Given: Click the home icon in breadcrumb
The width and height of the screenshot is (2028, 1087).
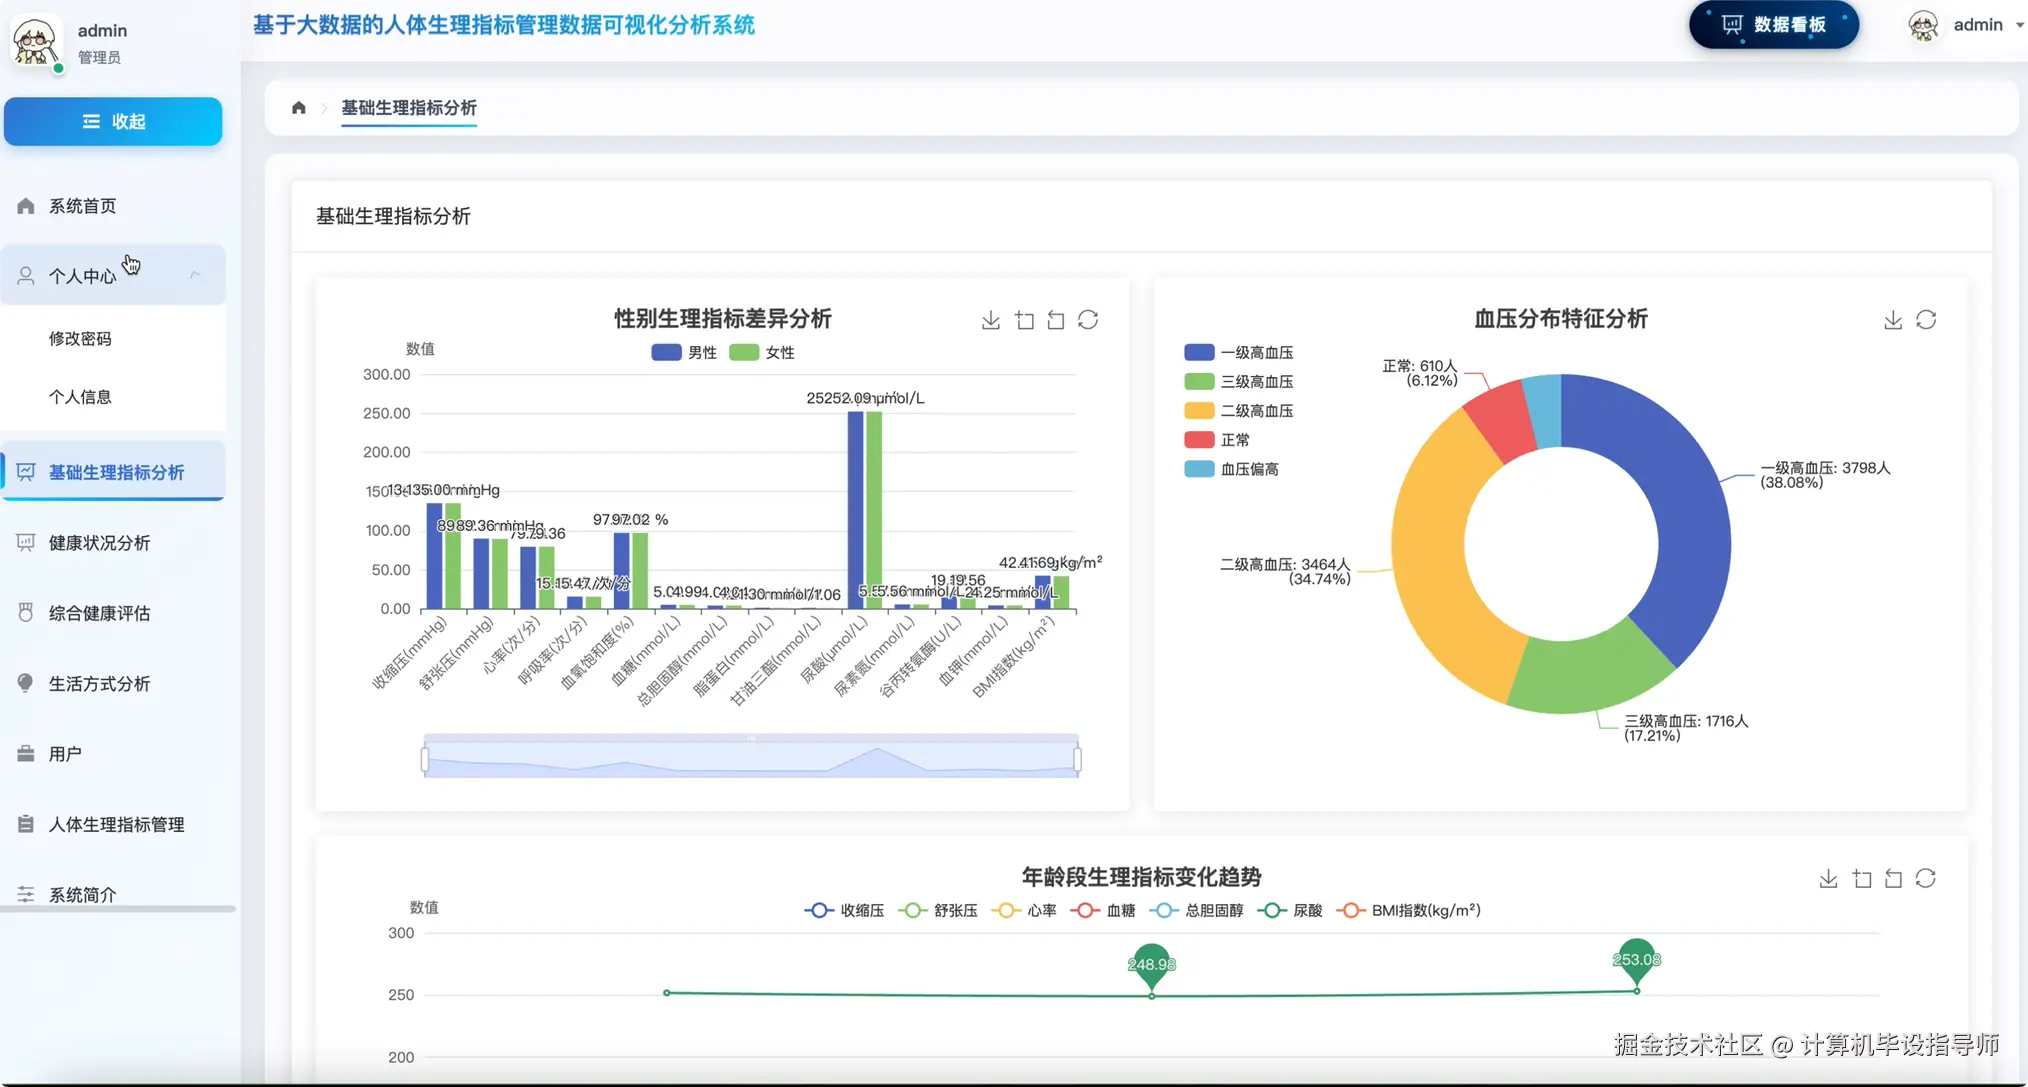Looking at the screenshot, I should pyautogui.click(x=298, y=108).
